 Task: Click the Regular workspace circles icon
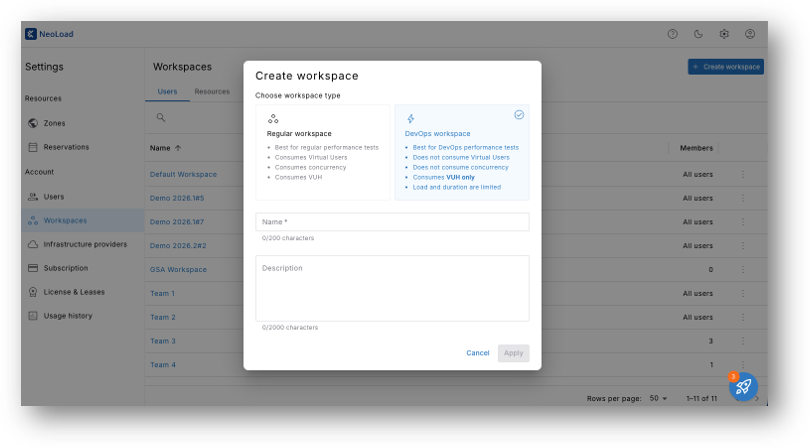273,119
